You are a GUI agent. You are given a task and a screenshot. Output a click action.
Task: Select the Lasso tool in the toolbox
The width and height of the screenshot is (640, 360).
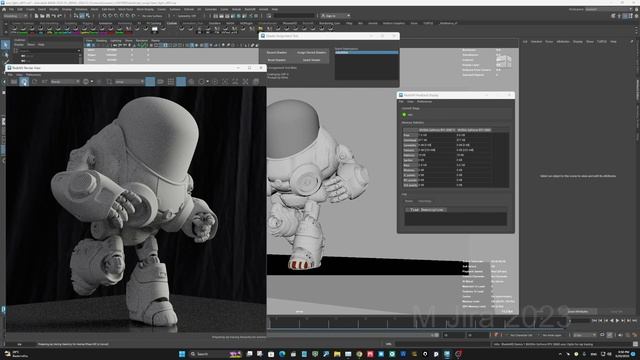tap(5, 54)
